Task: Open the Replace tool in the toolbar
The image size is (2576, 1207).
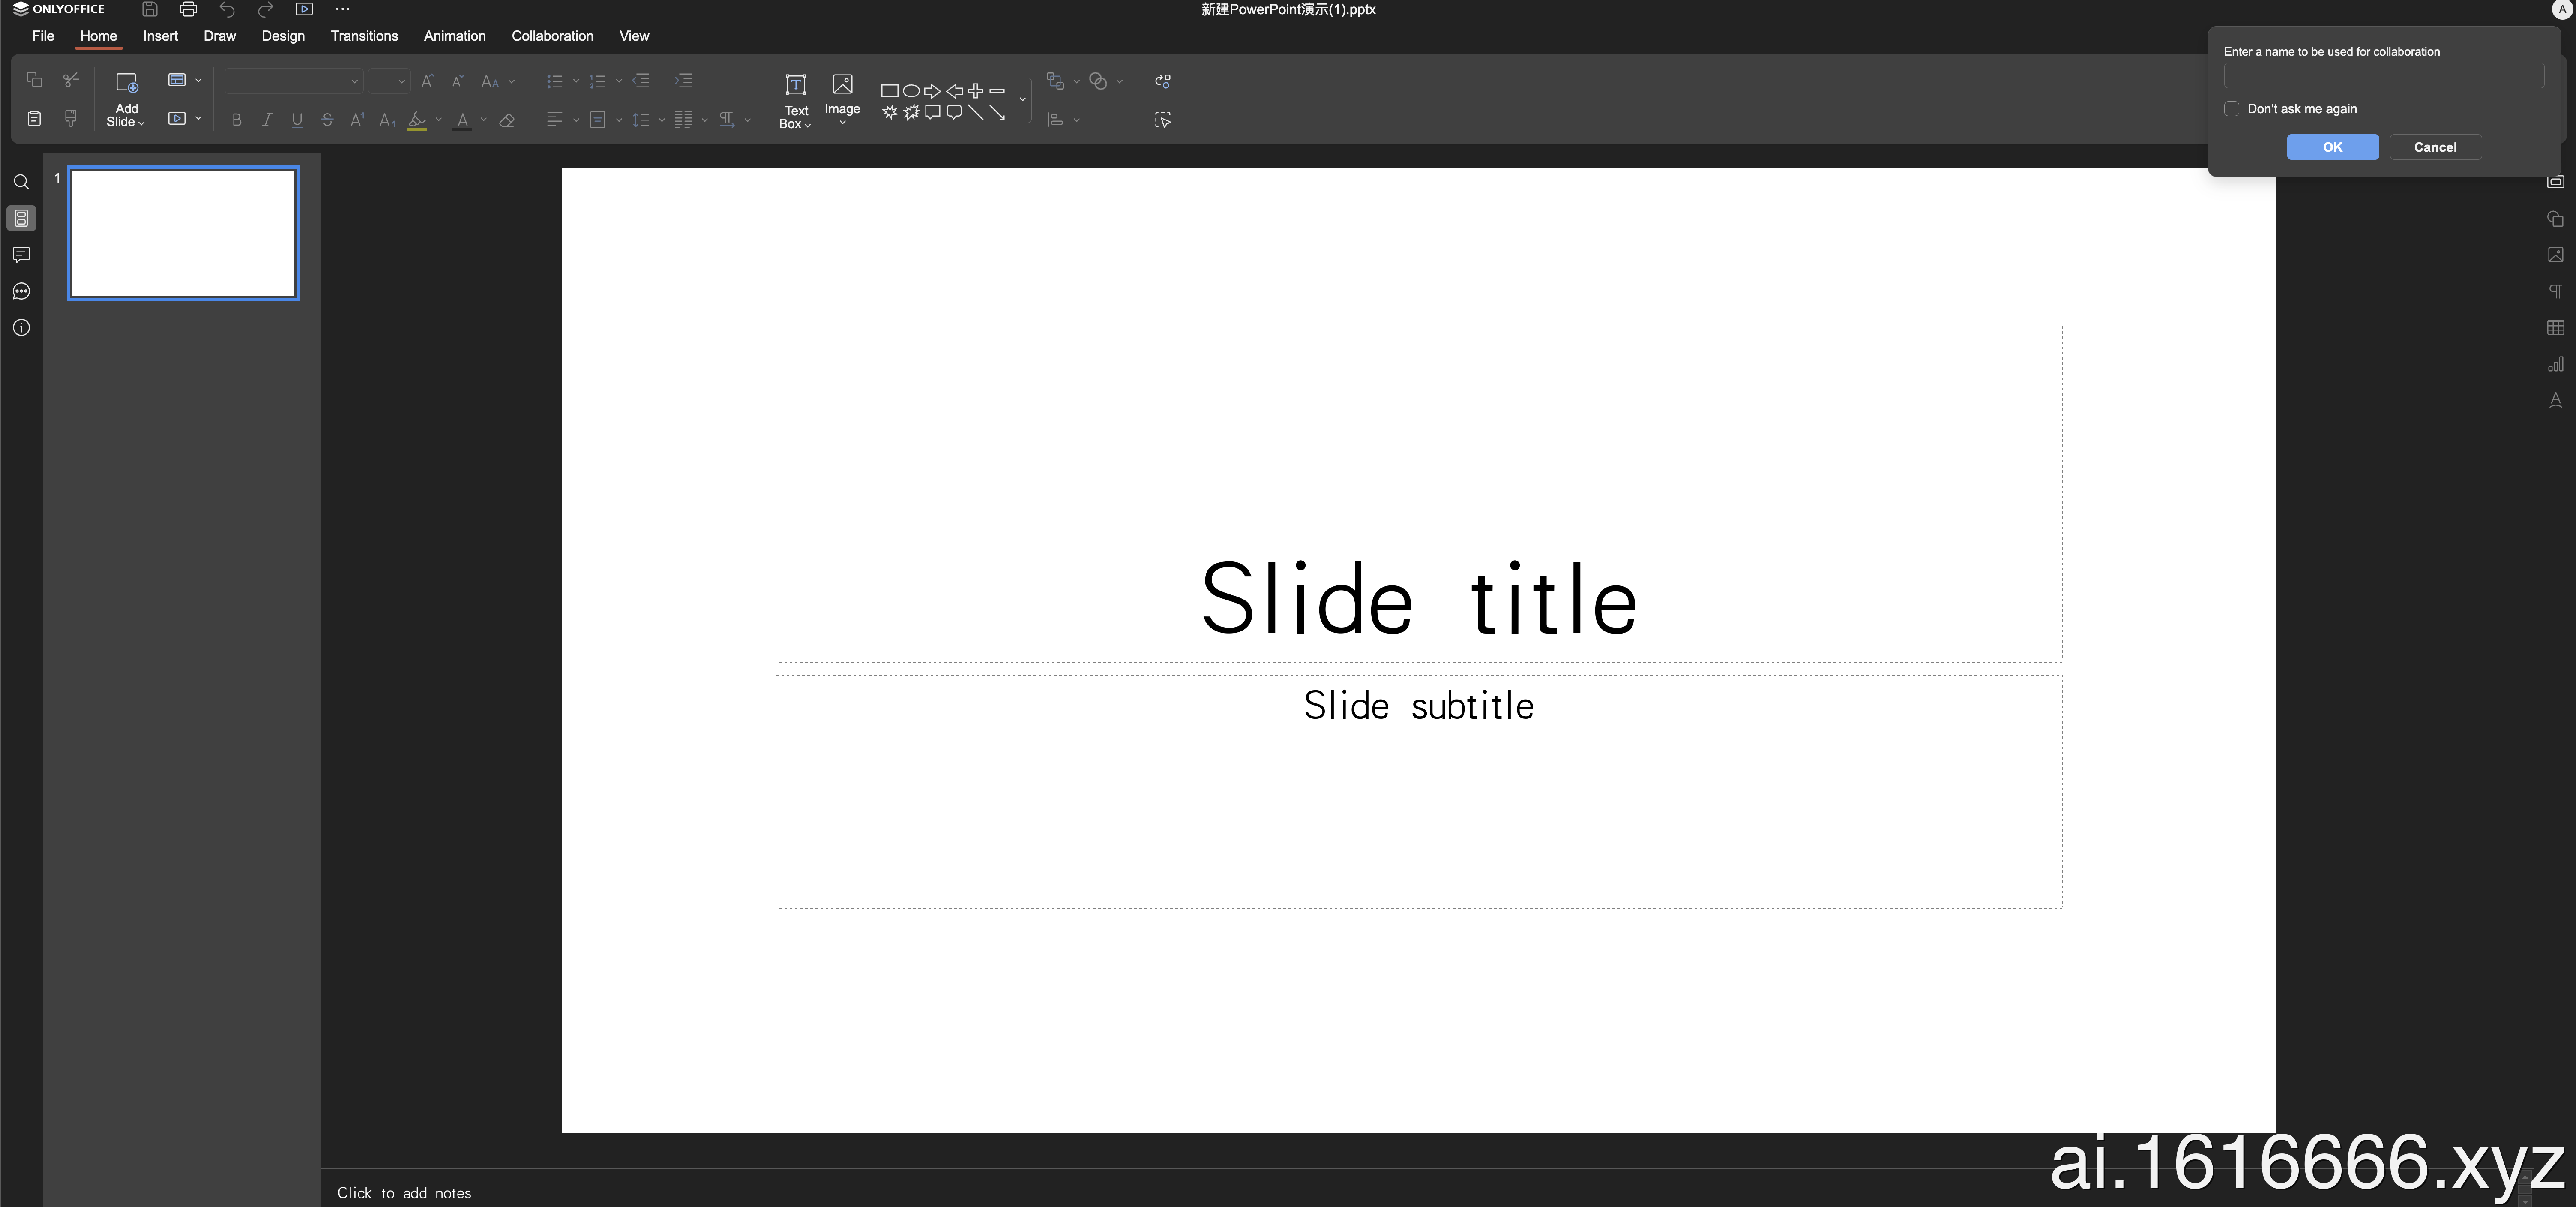Action: click(1163, 81)
